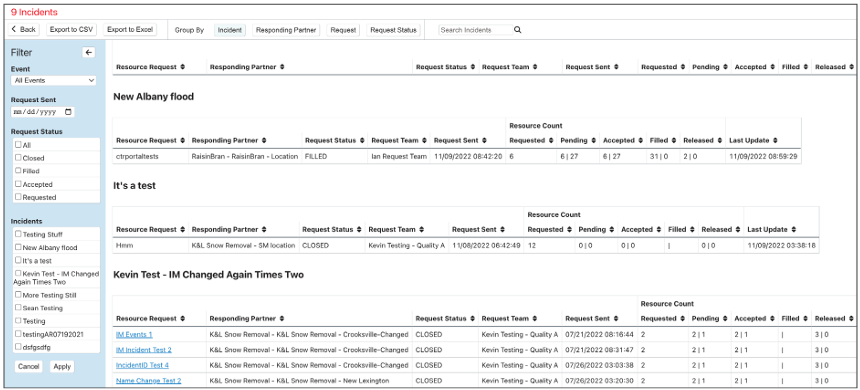
Task: Open the calendar picker in Request Sent field
Action: [x=68, y=112]
